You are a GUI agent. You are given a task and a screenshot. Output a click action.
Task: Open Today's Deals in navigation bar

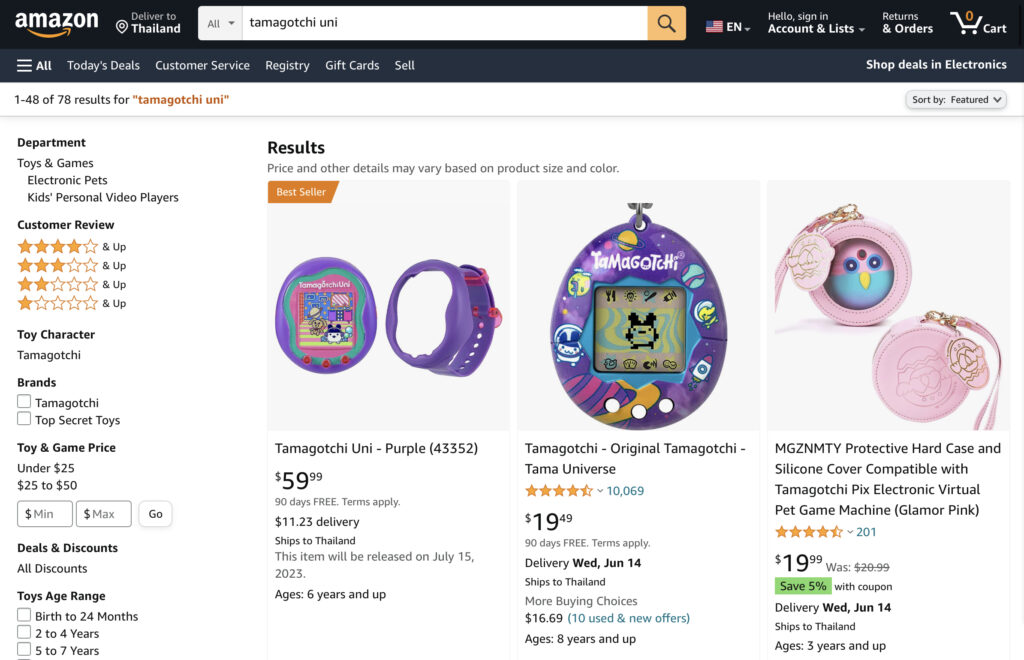coord(103,65)
